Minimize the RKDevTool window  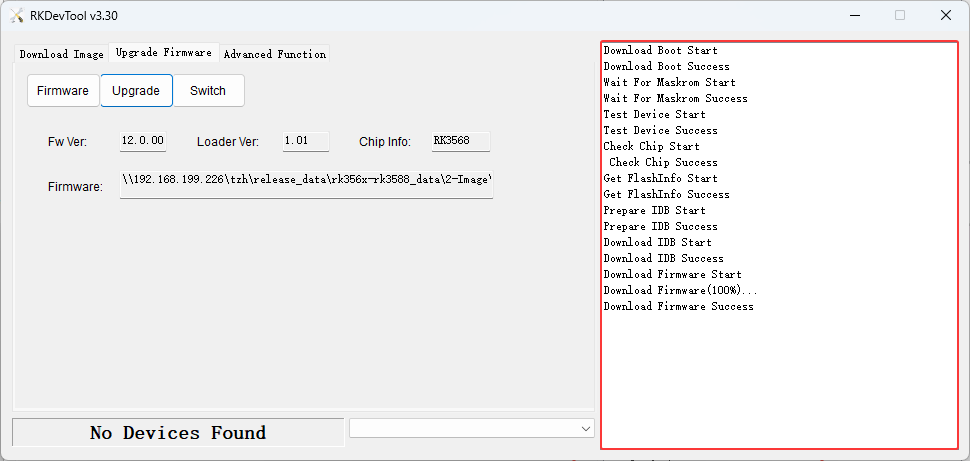click(x=855, y=15)
